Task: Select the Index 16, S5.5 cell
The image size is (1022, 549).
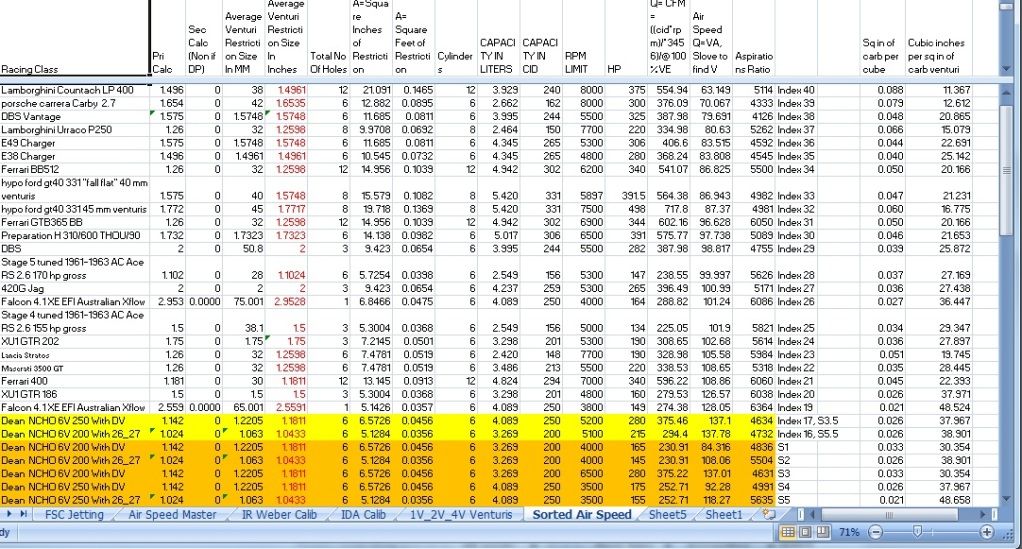Action: click(808, 434)
